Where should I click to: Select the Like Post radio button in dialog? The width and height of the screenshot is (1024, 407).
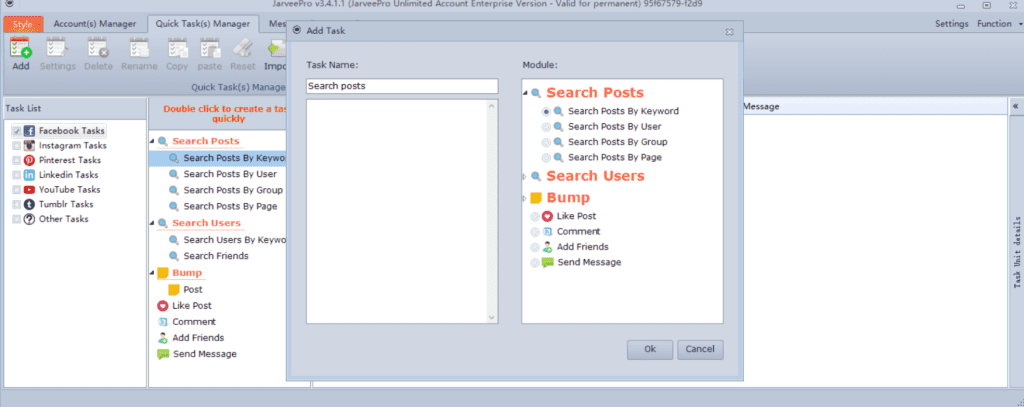coord(535,216)
